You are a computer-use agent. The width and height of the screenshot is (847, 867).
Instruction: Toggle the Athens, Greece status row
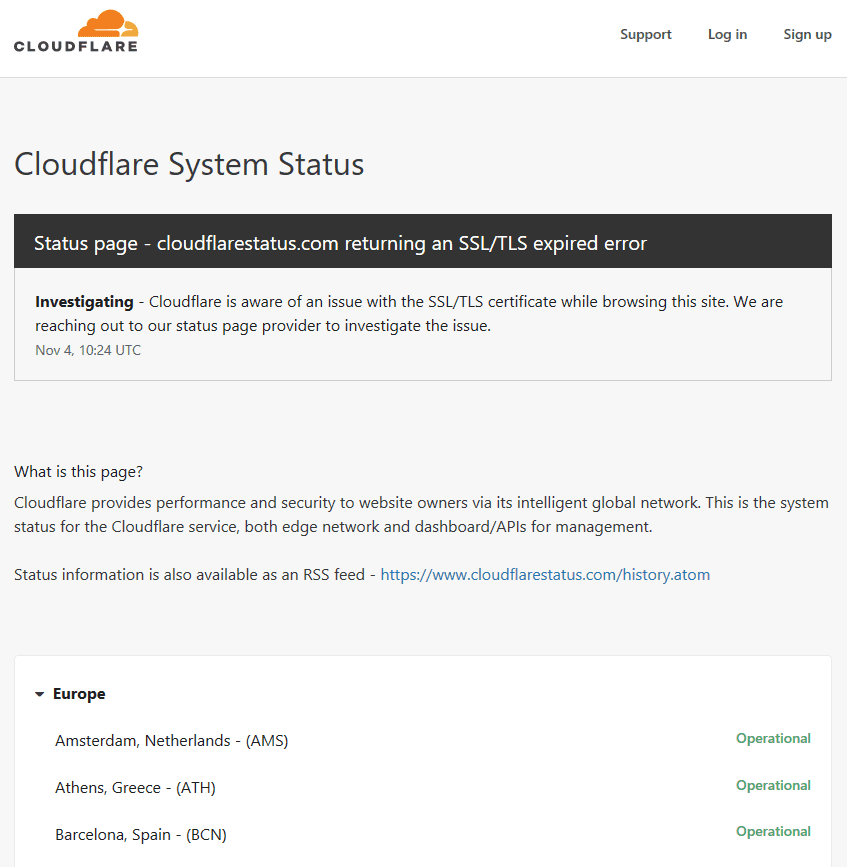click(135, 787)
